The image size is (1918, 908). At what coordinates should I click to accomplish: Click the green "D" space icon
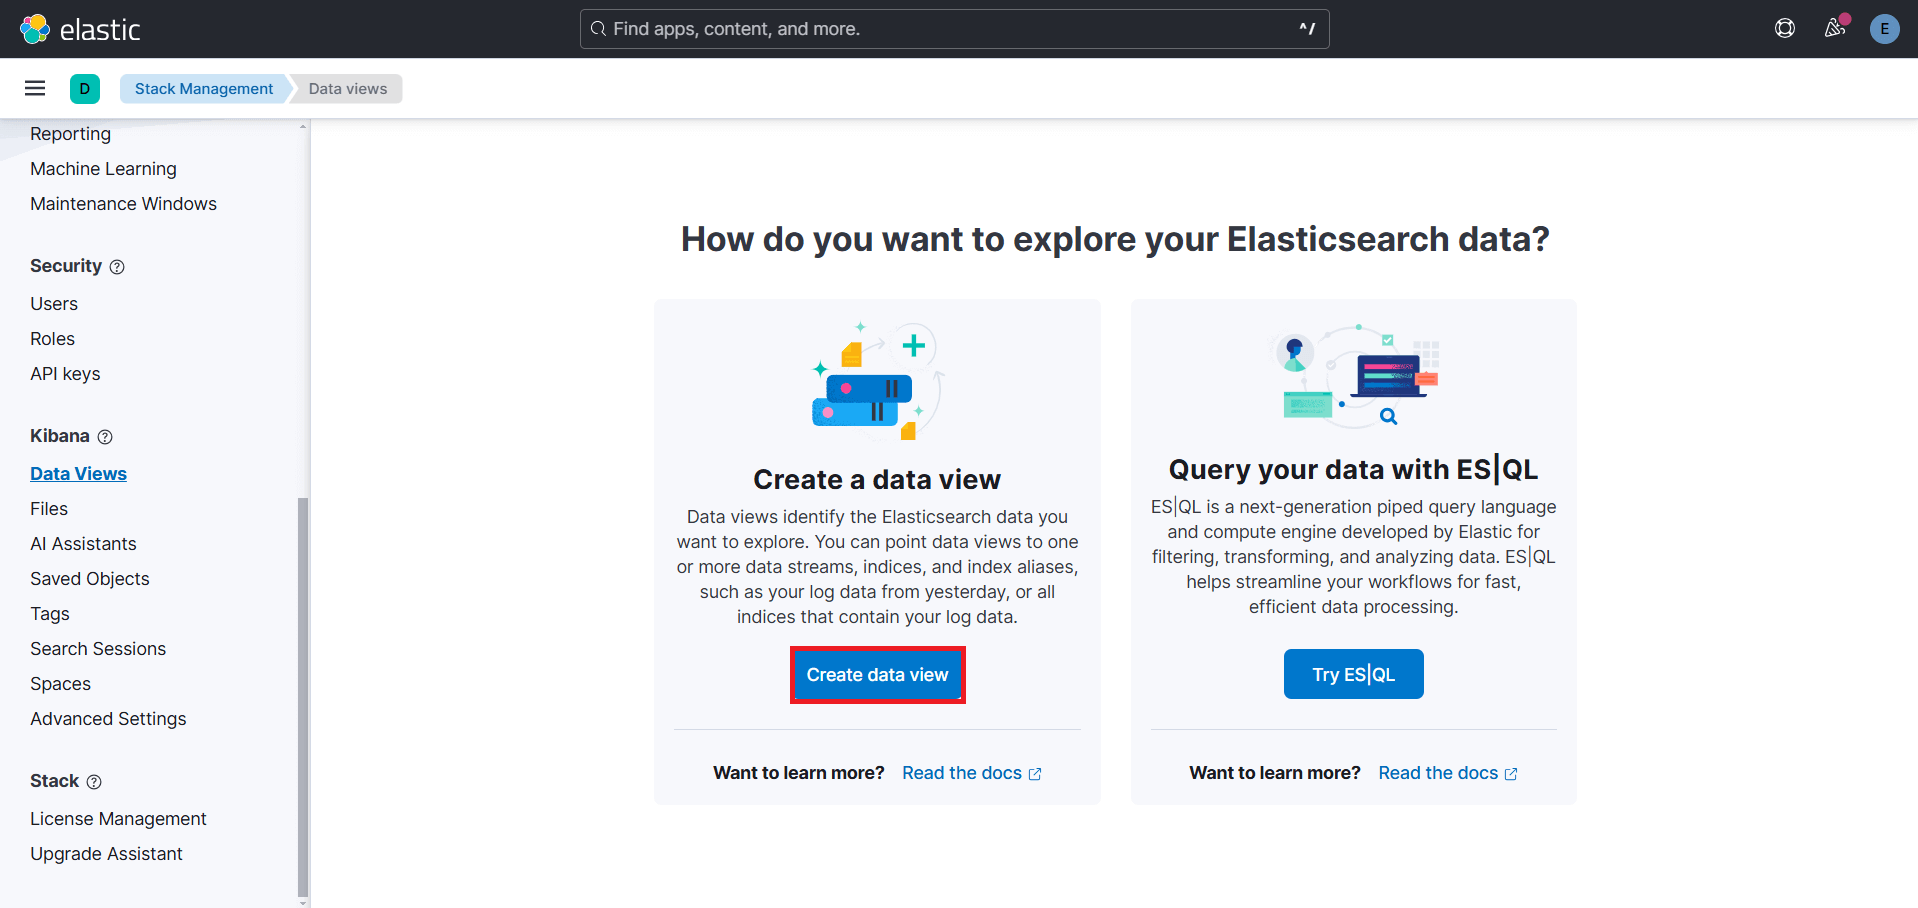[x=85, y=88]
